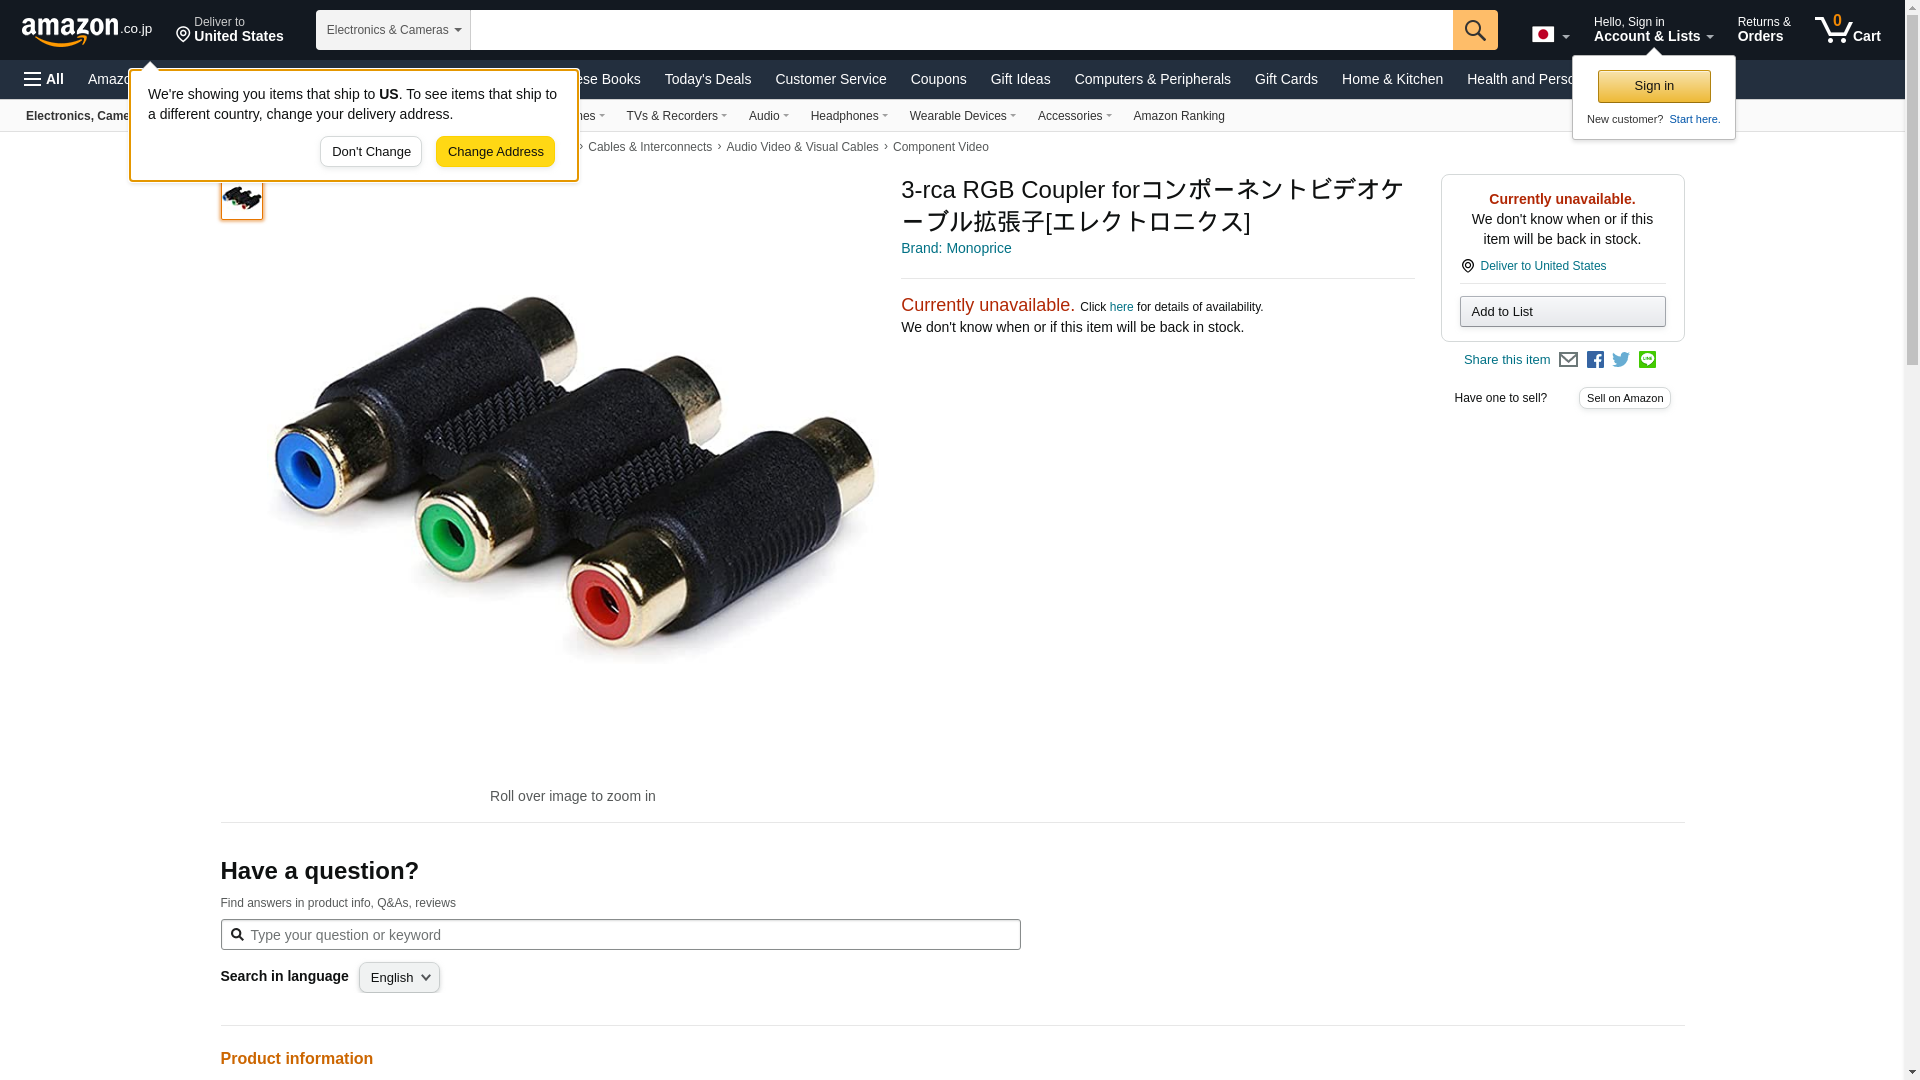Go to Amazon.co.jp home logo
This screenshot has width=1920, height=1080.
click(x=87, y=30)
